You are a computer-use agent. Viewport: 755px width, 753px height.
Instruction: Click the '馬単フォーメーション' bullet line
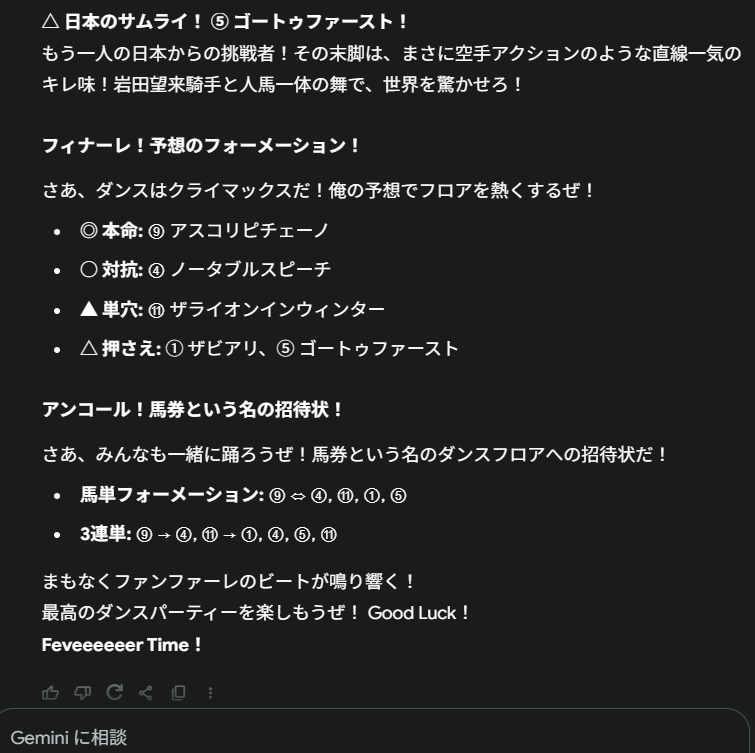click(243, 495)
